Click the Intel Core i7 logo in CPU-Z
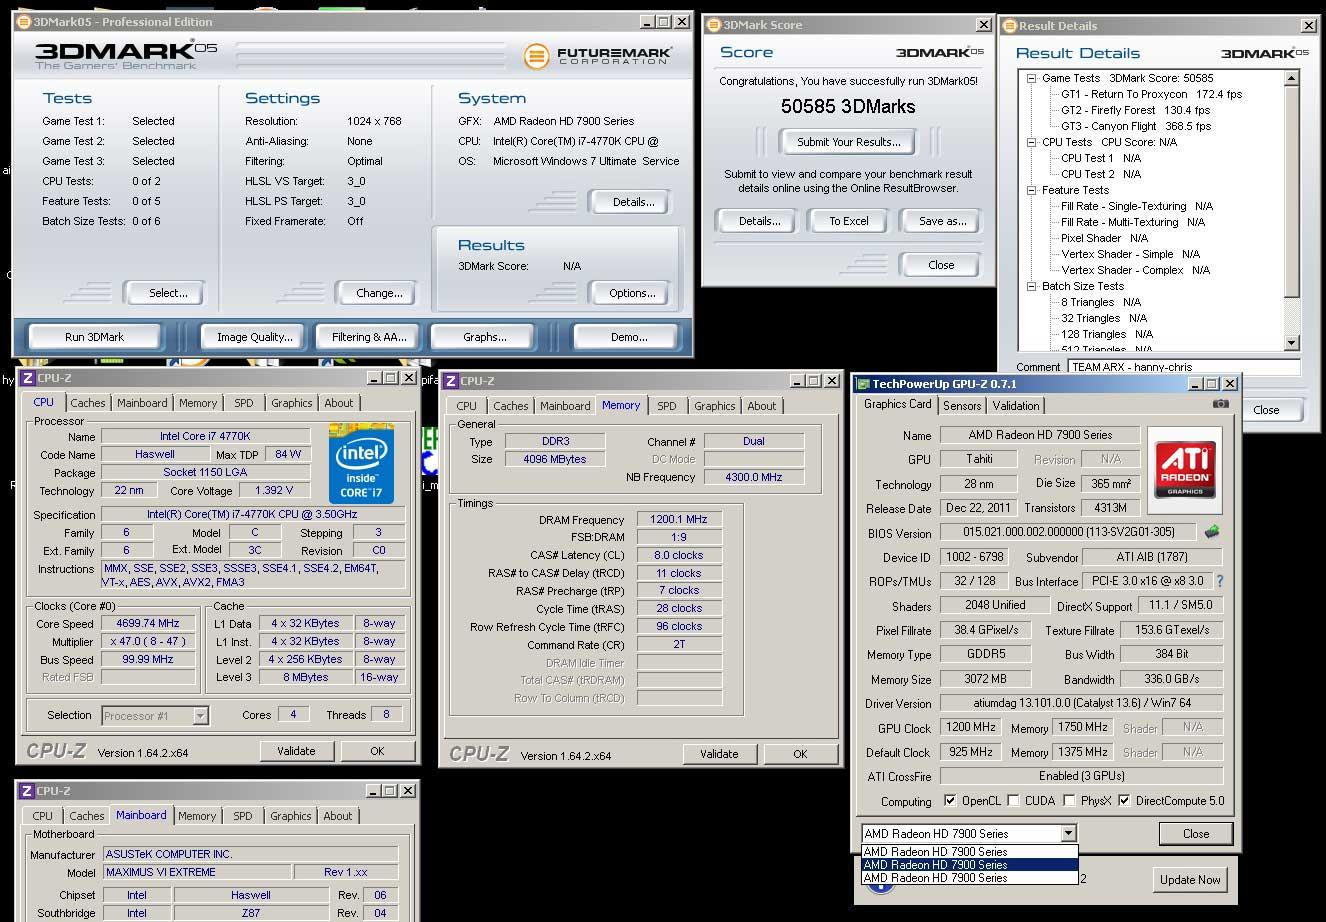 pos(361,463)
